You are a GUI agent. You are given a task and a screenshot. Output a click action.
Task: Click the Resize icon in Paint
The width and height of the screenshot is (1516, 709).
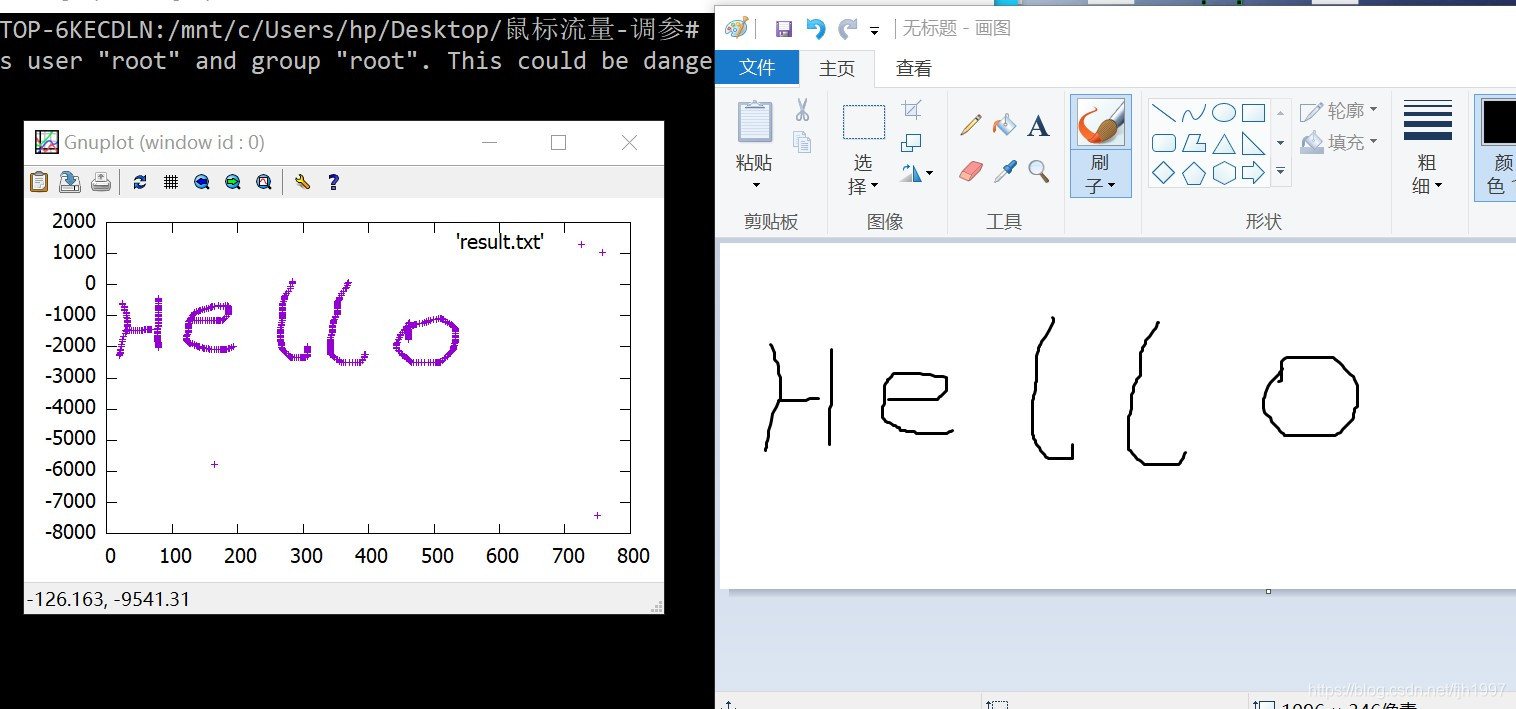911,142
